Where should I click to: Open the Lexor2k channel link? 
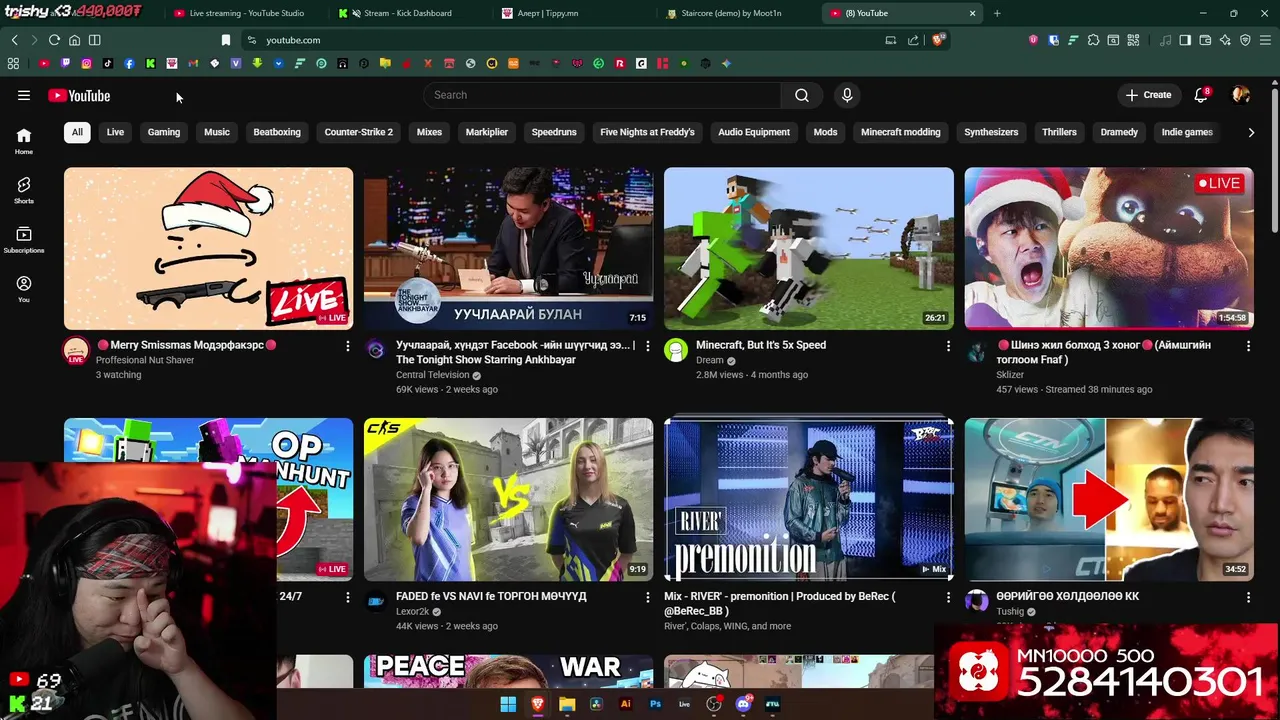[x=412, y=611]
